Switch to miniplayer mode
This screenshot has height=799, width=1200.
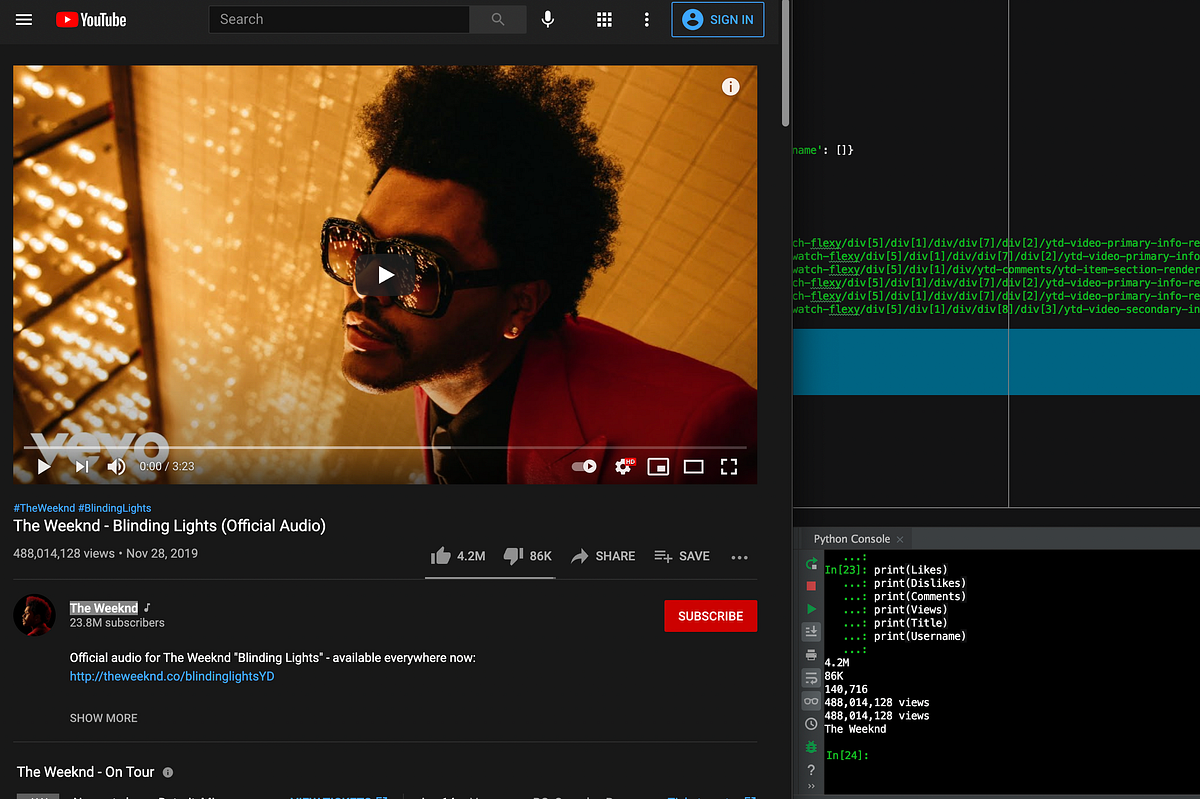[658, 466]
